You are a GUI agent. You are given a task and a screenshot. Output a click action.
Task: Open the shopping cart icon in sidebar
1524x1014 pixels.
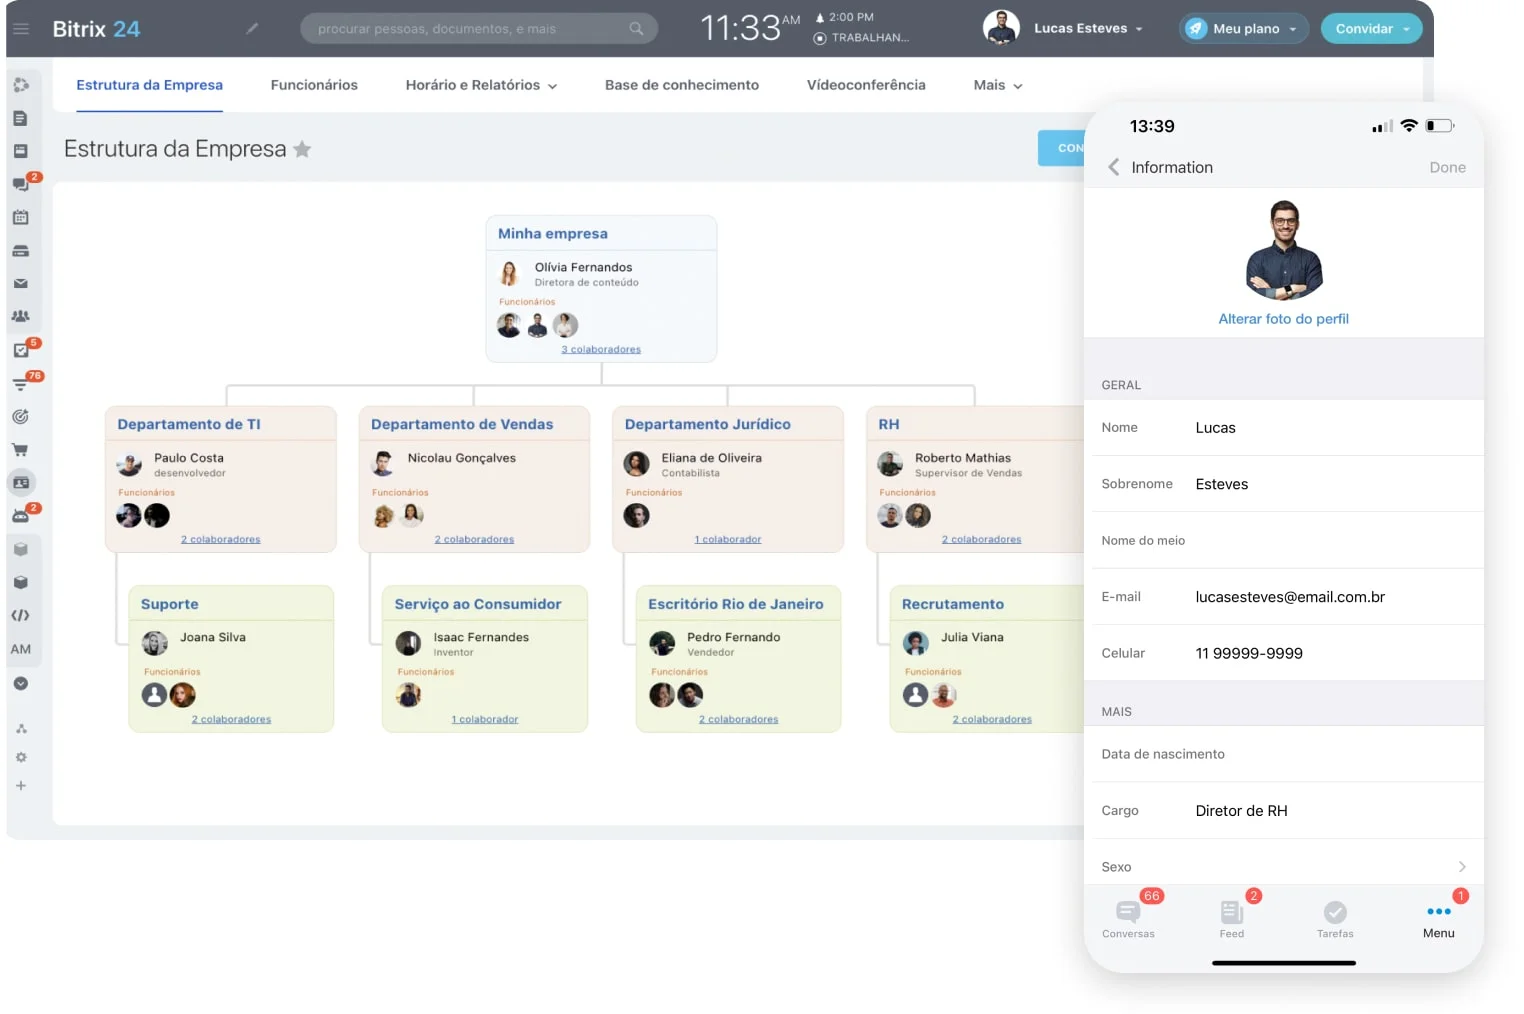tap(20, 450)
